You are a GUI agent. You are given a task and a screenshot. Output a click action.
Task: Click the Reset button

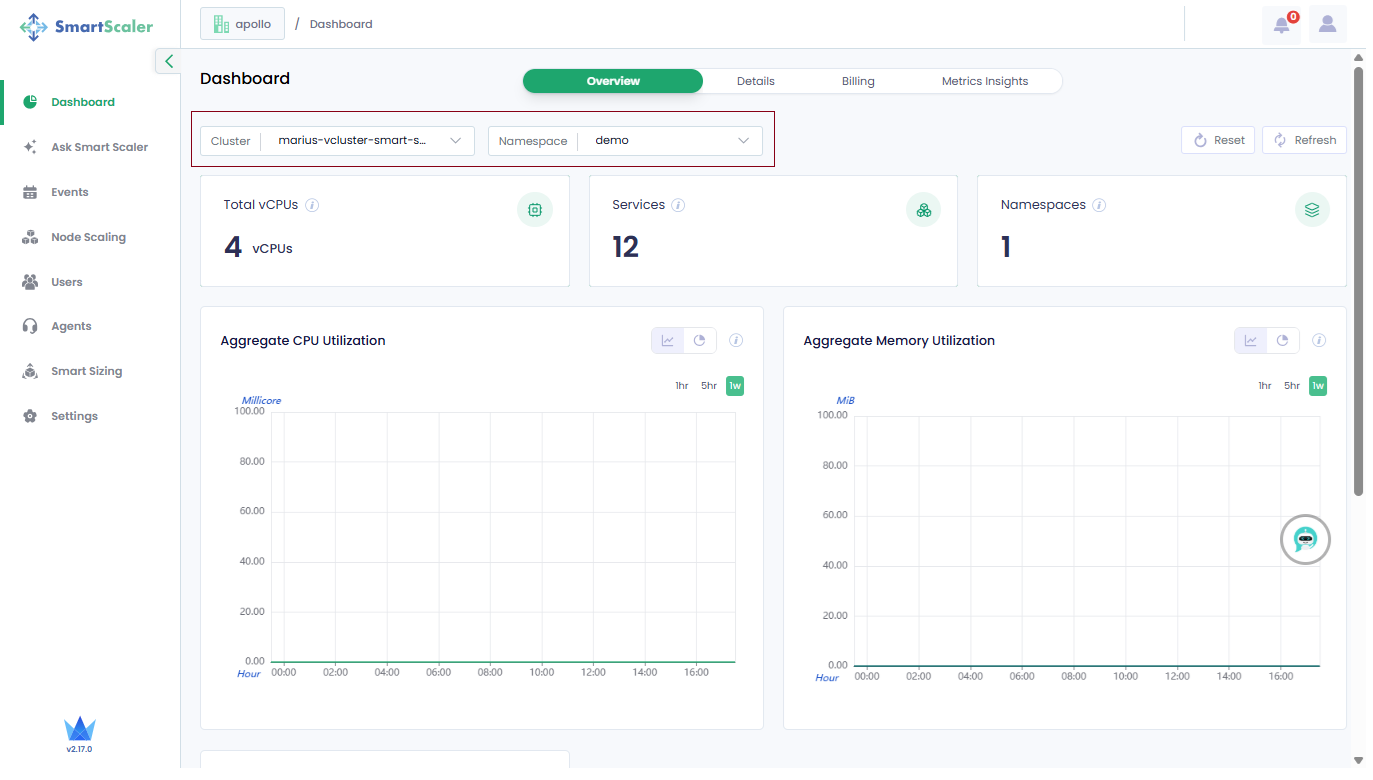point(1218,140)
